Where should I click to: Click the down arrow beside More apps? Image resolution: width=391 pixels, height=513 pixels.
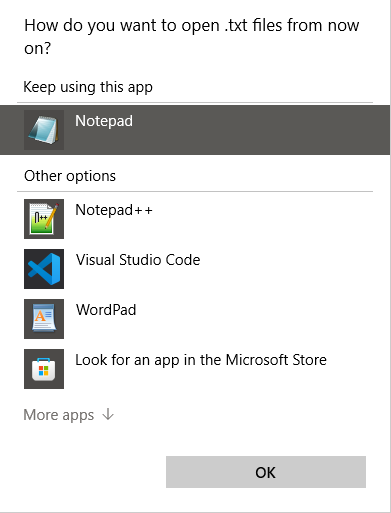(108, 414)
